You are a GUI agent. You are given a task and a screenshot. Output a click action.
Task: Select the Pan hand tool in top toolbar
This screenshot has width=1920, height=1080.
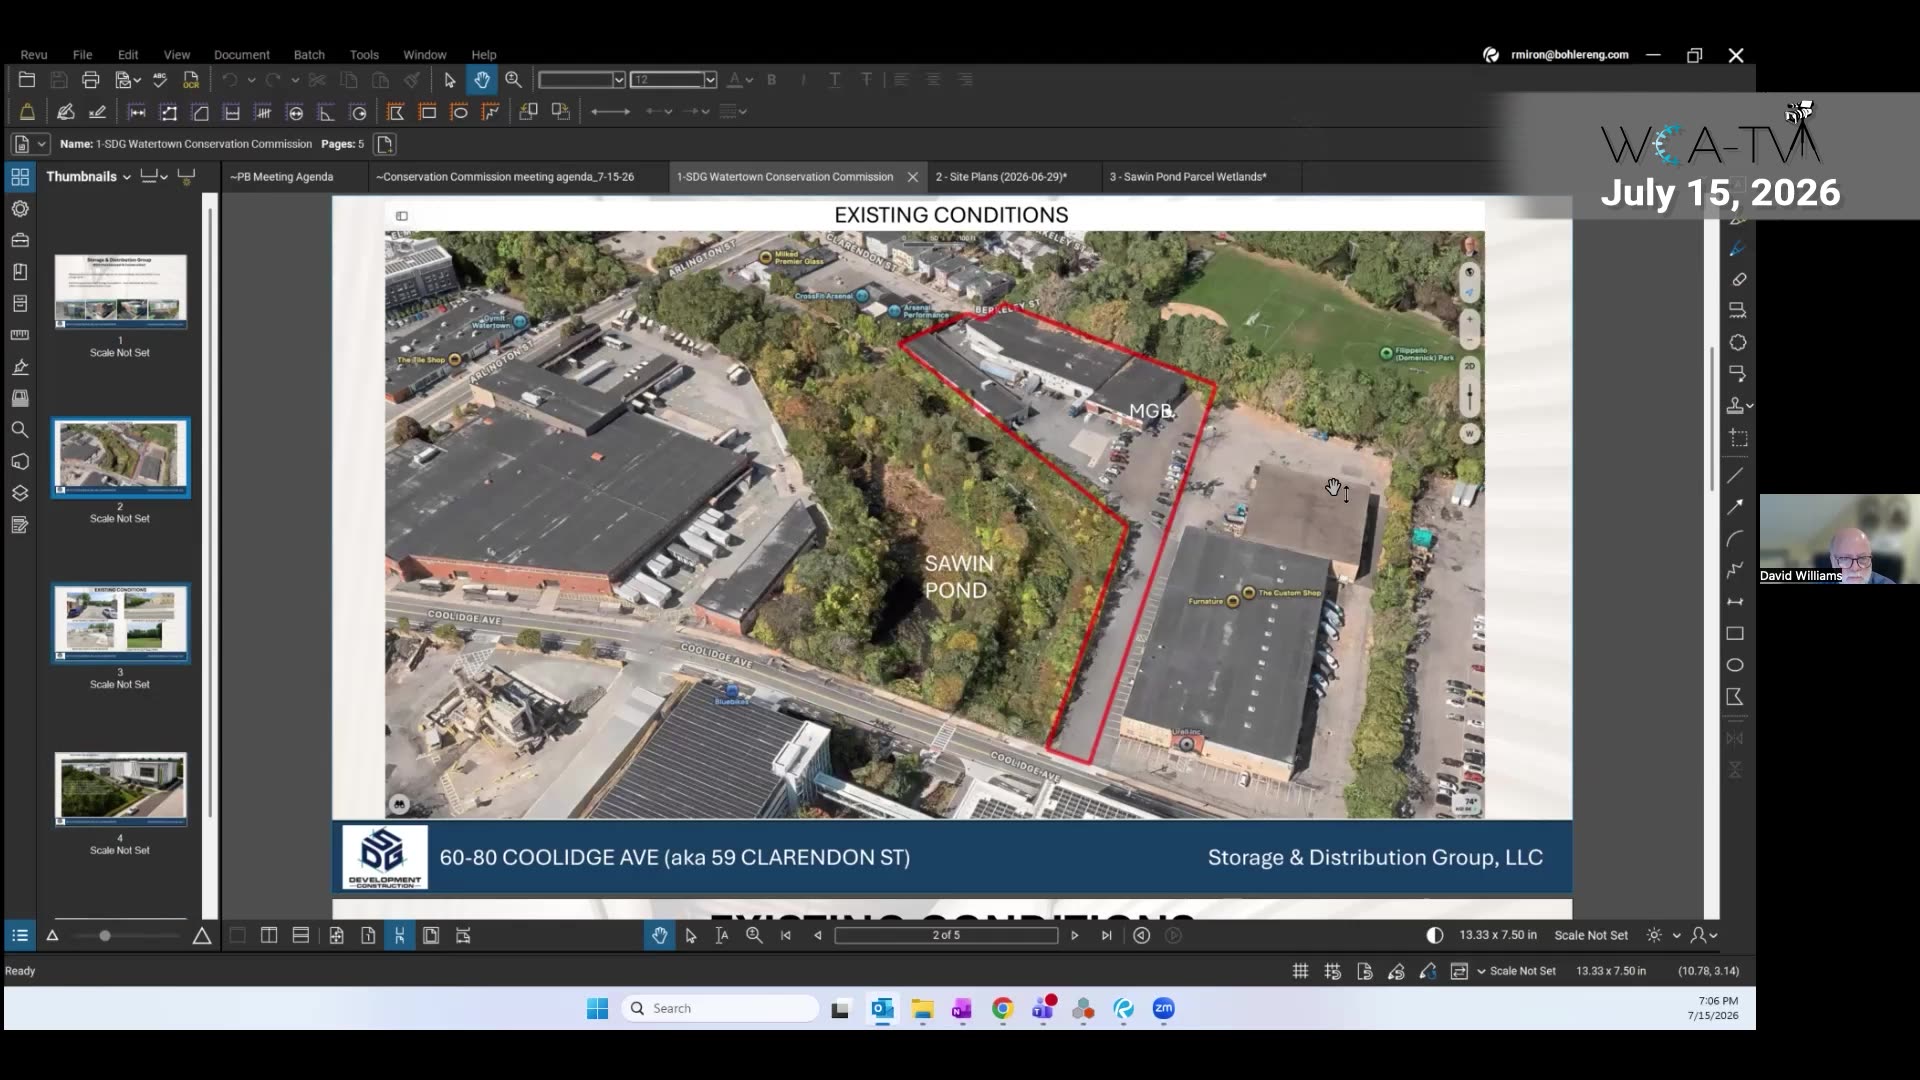[482, 80]
